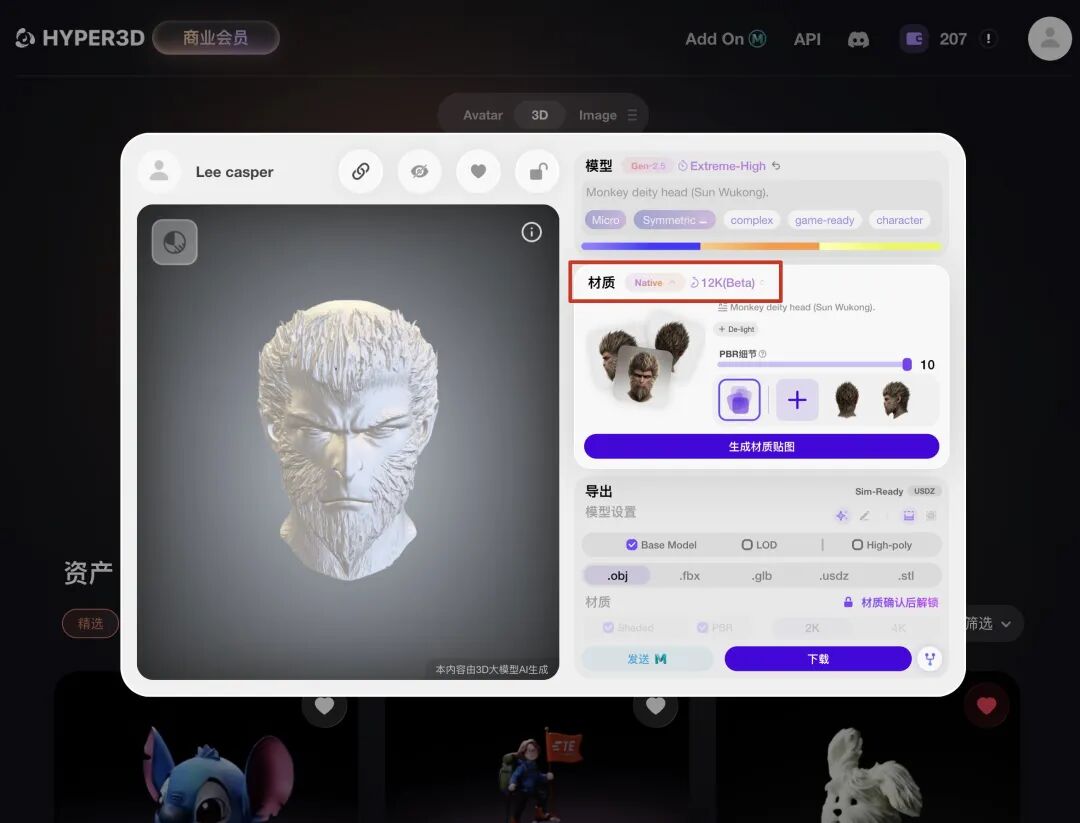Copy share link with chain icon

pyautogui.click(x=361, y=171)
